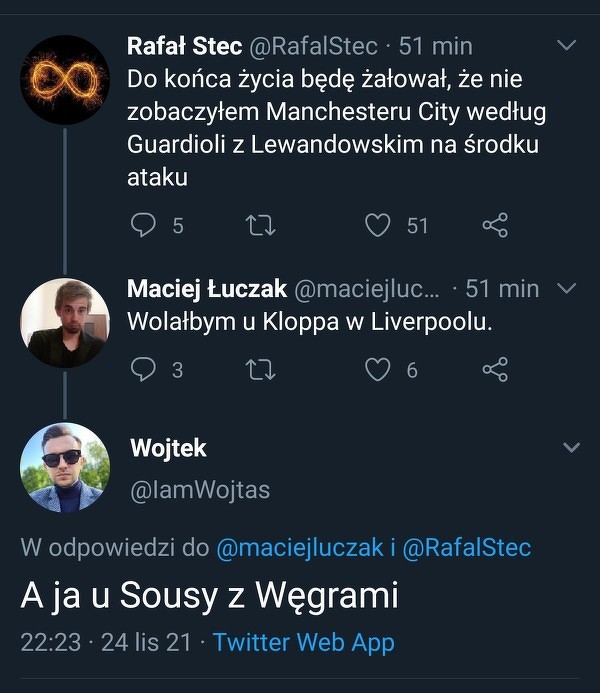Share Rafał Stec's tweet

pos(495,225)
